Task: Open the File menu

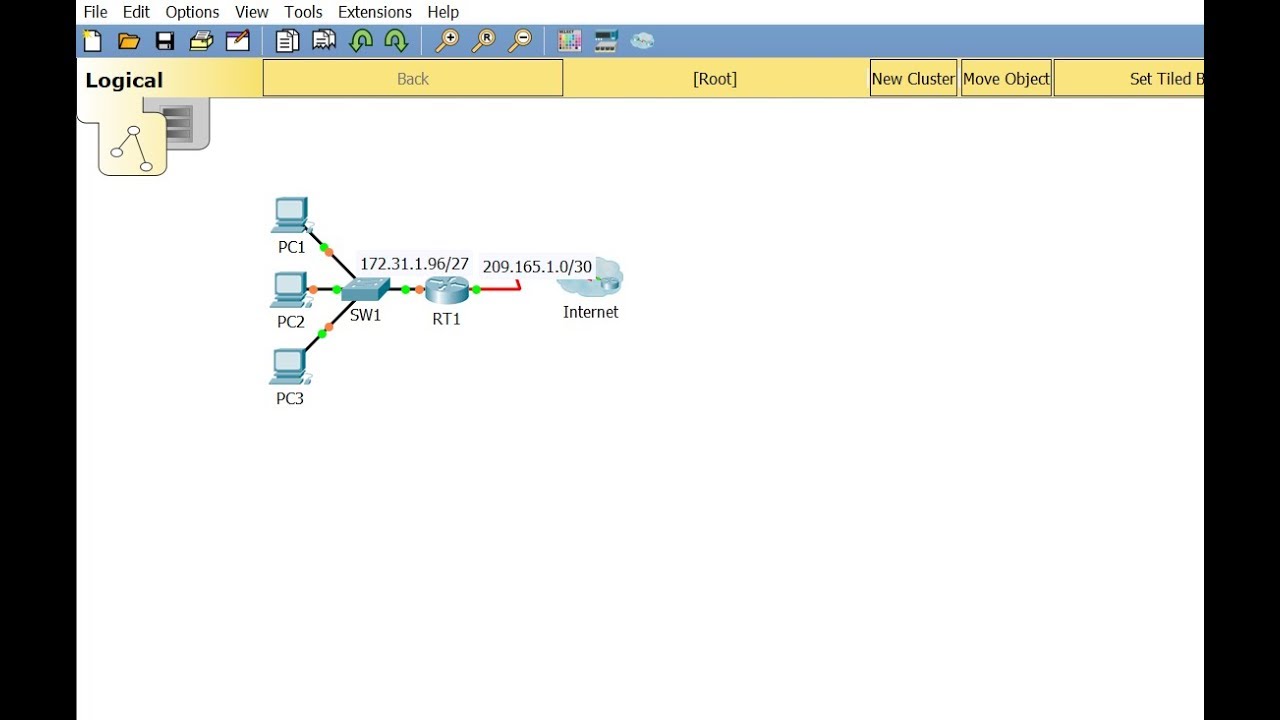Action: (x=95, y=12)
